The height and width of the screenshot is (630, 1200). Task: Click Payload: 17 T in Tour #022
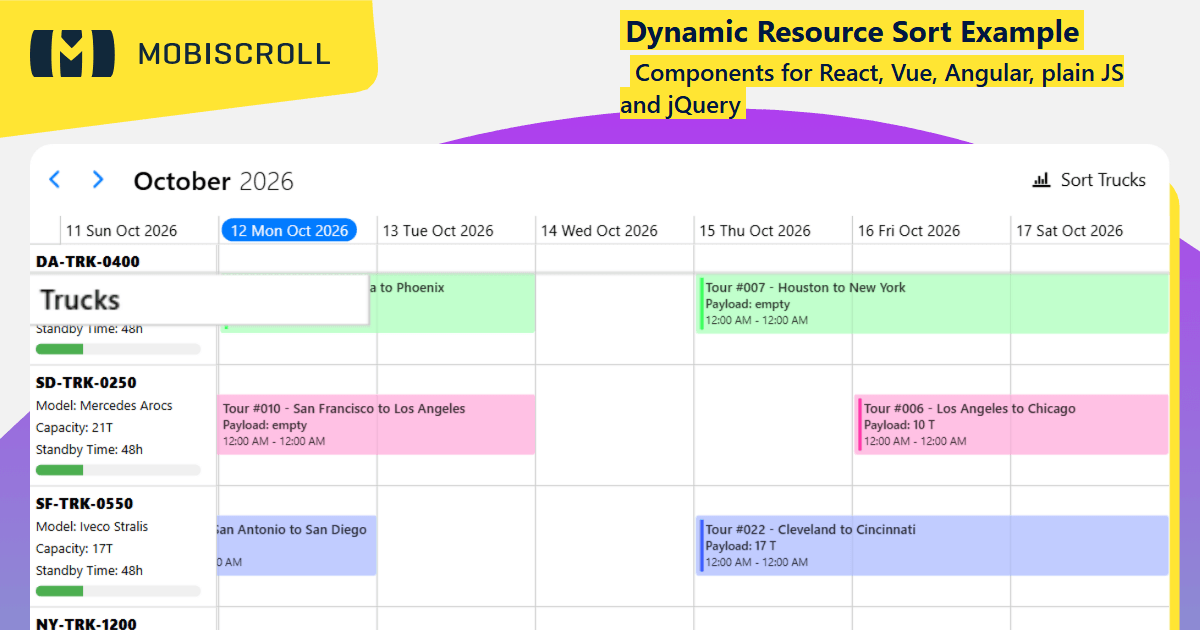[x=742, y=546]
